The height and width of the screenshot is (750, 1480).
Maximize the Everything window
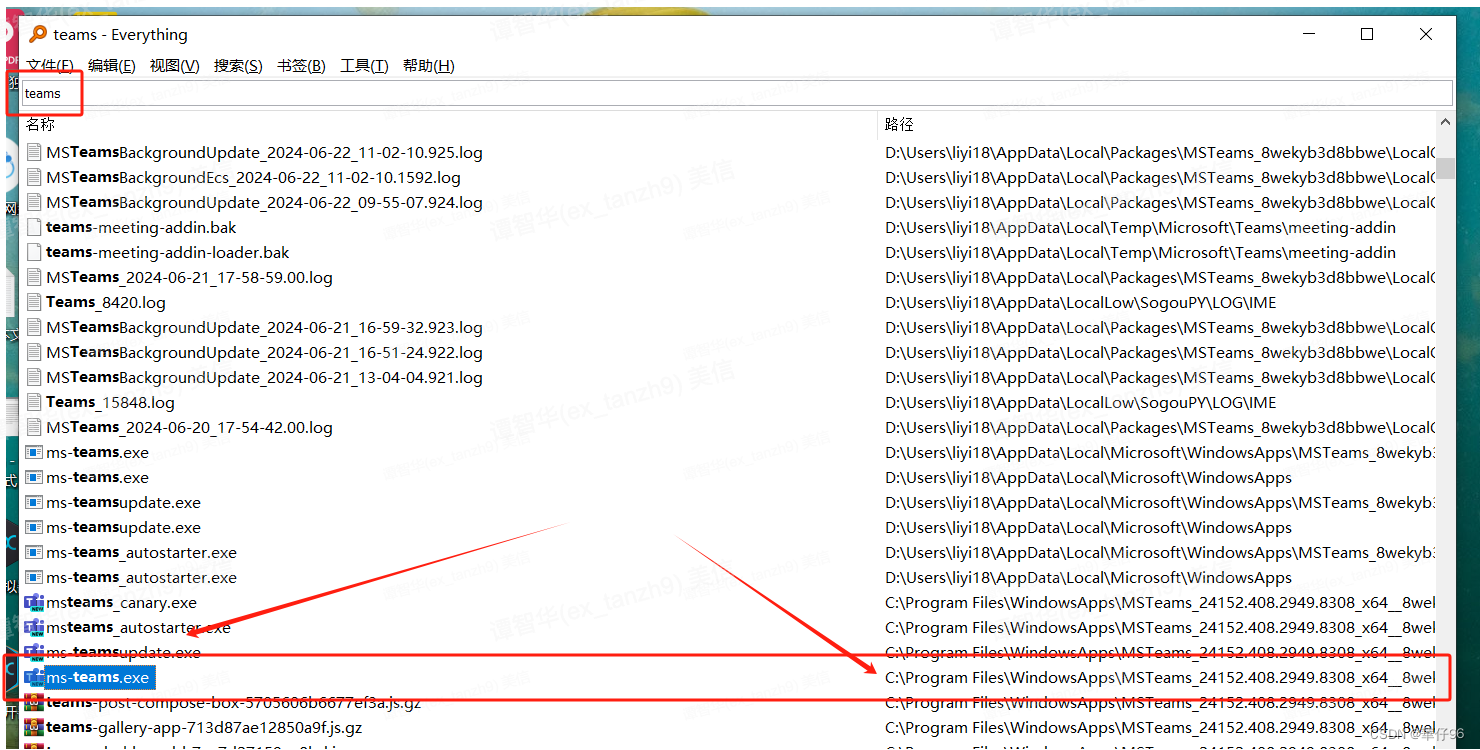1367,34
